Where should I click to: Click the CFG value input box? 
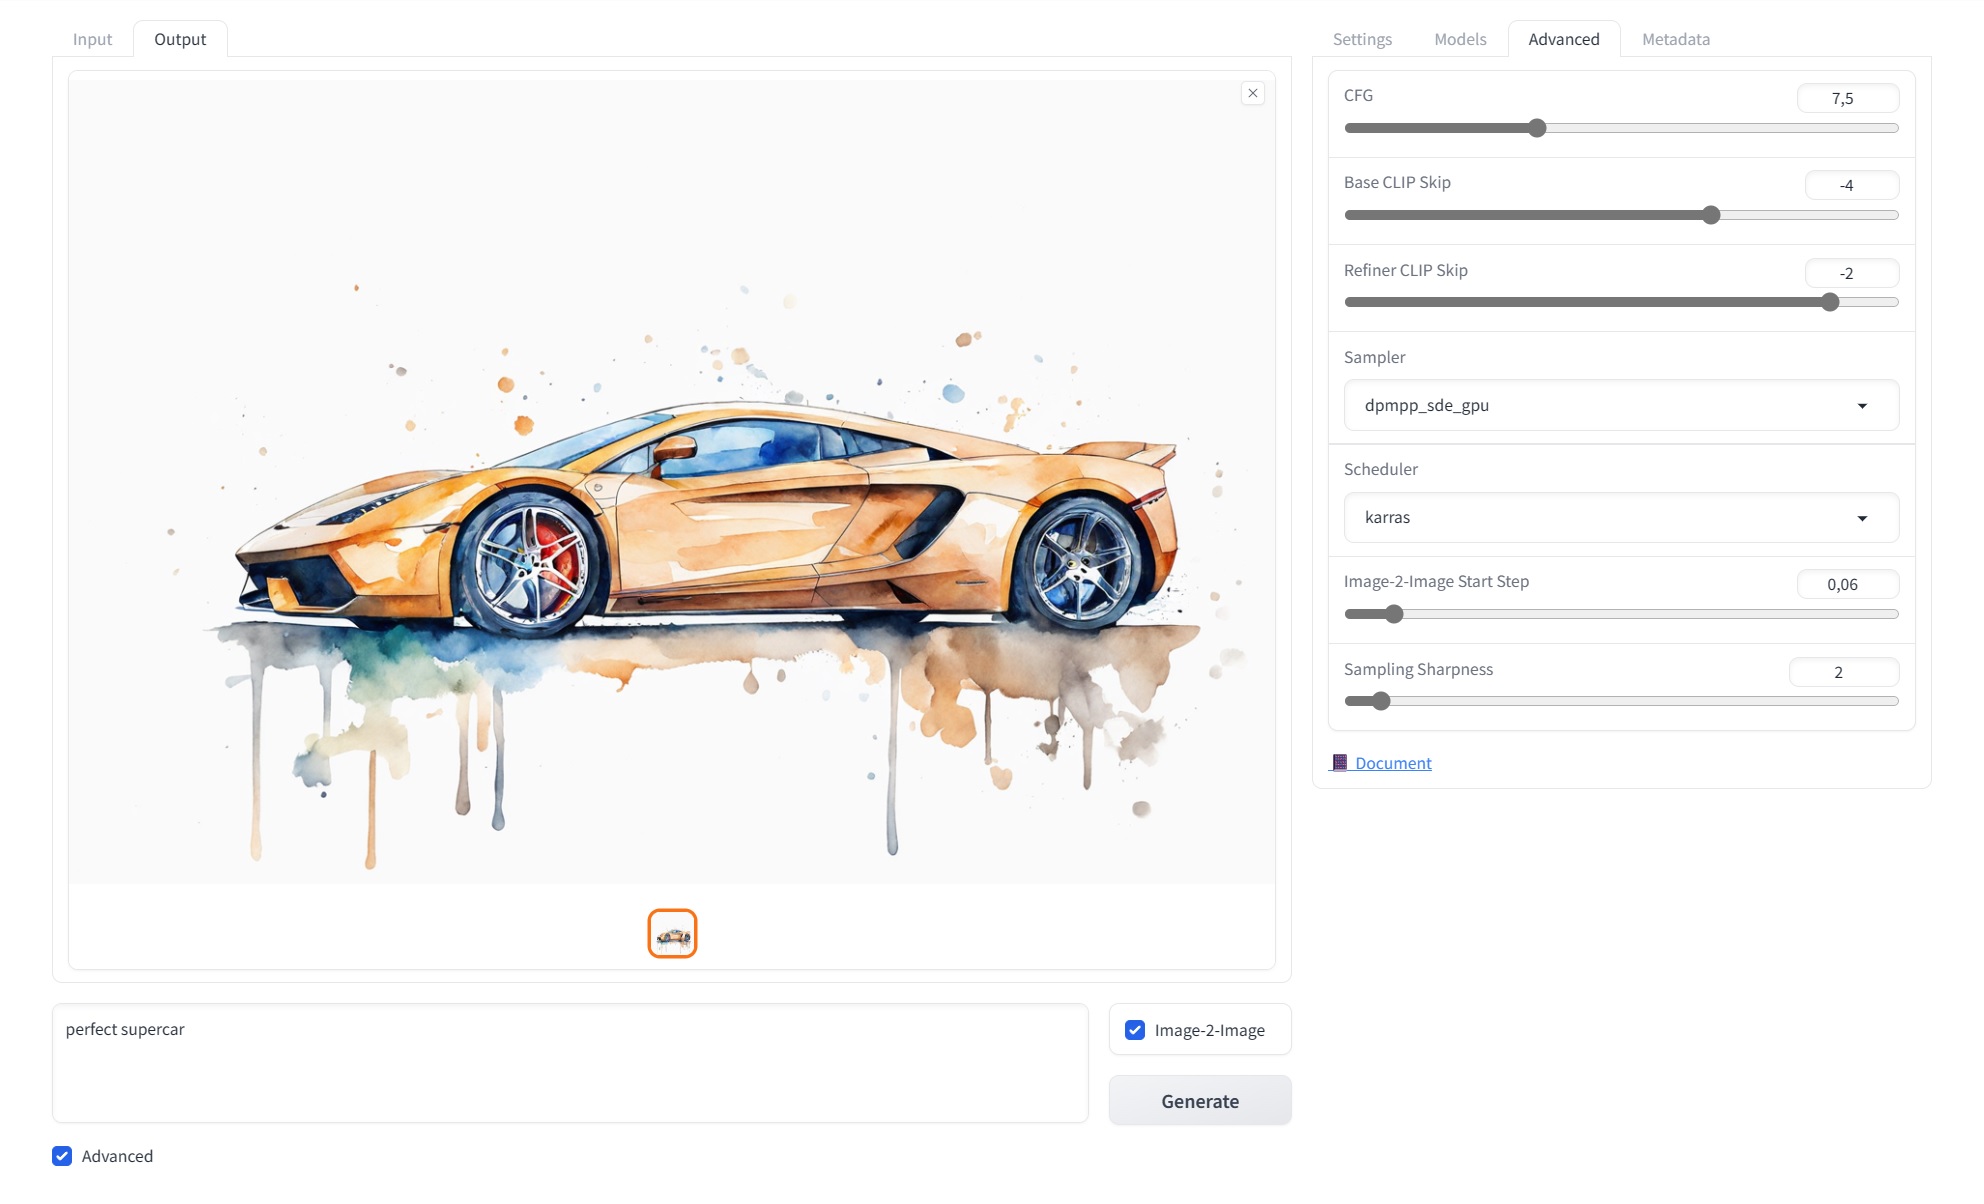[x=1847, y=98]
